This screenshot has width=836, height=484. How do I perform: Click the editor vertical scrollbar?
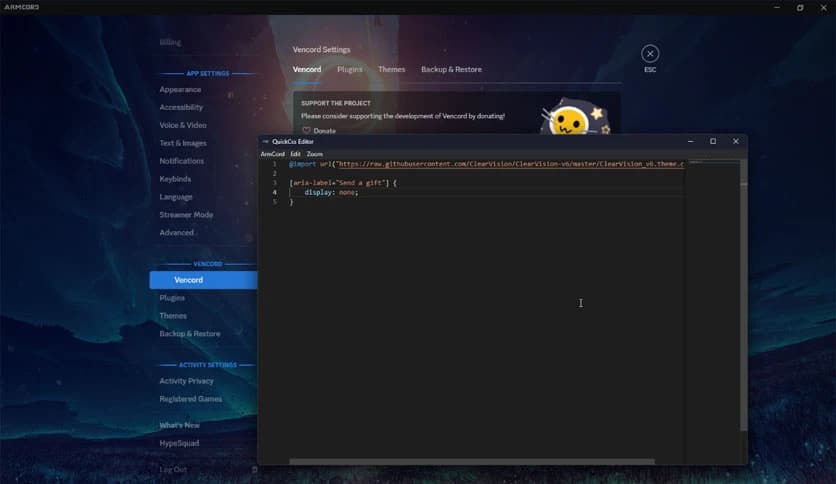point(743,296)
